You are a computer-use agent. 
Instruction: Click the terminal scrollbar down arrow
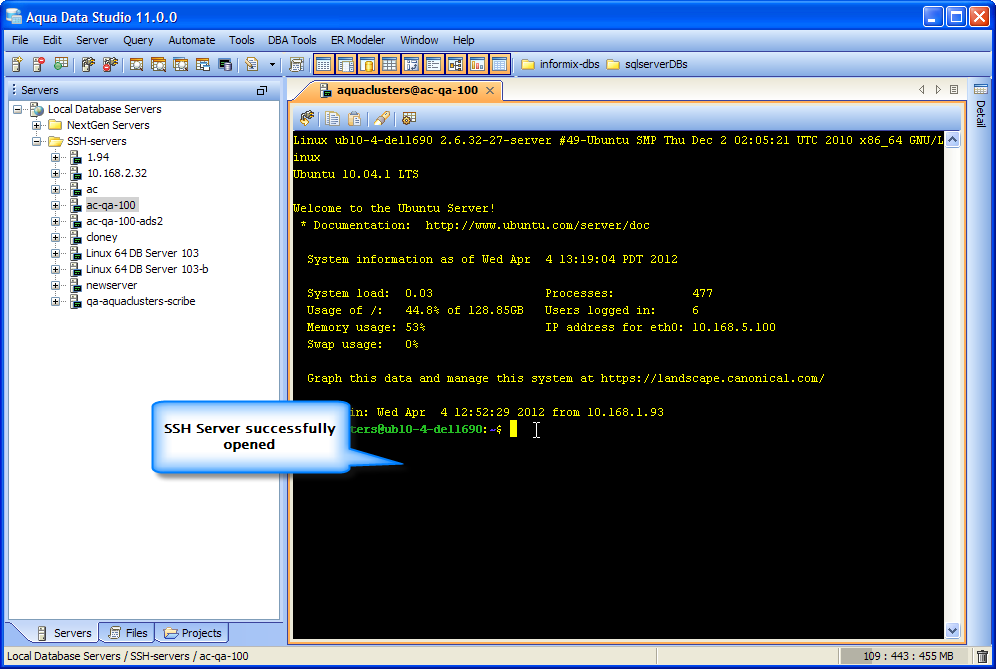pos(952,630)
